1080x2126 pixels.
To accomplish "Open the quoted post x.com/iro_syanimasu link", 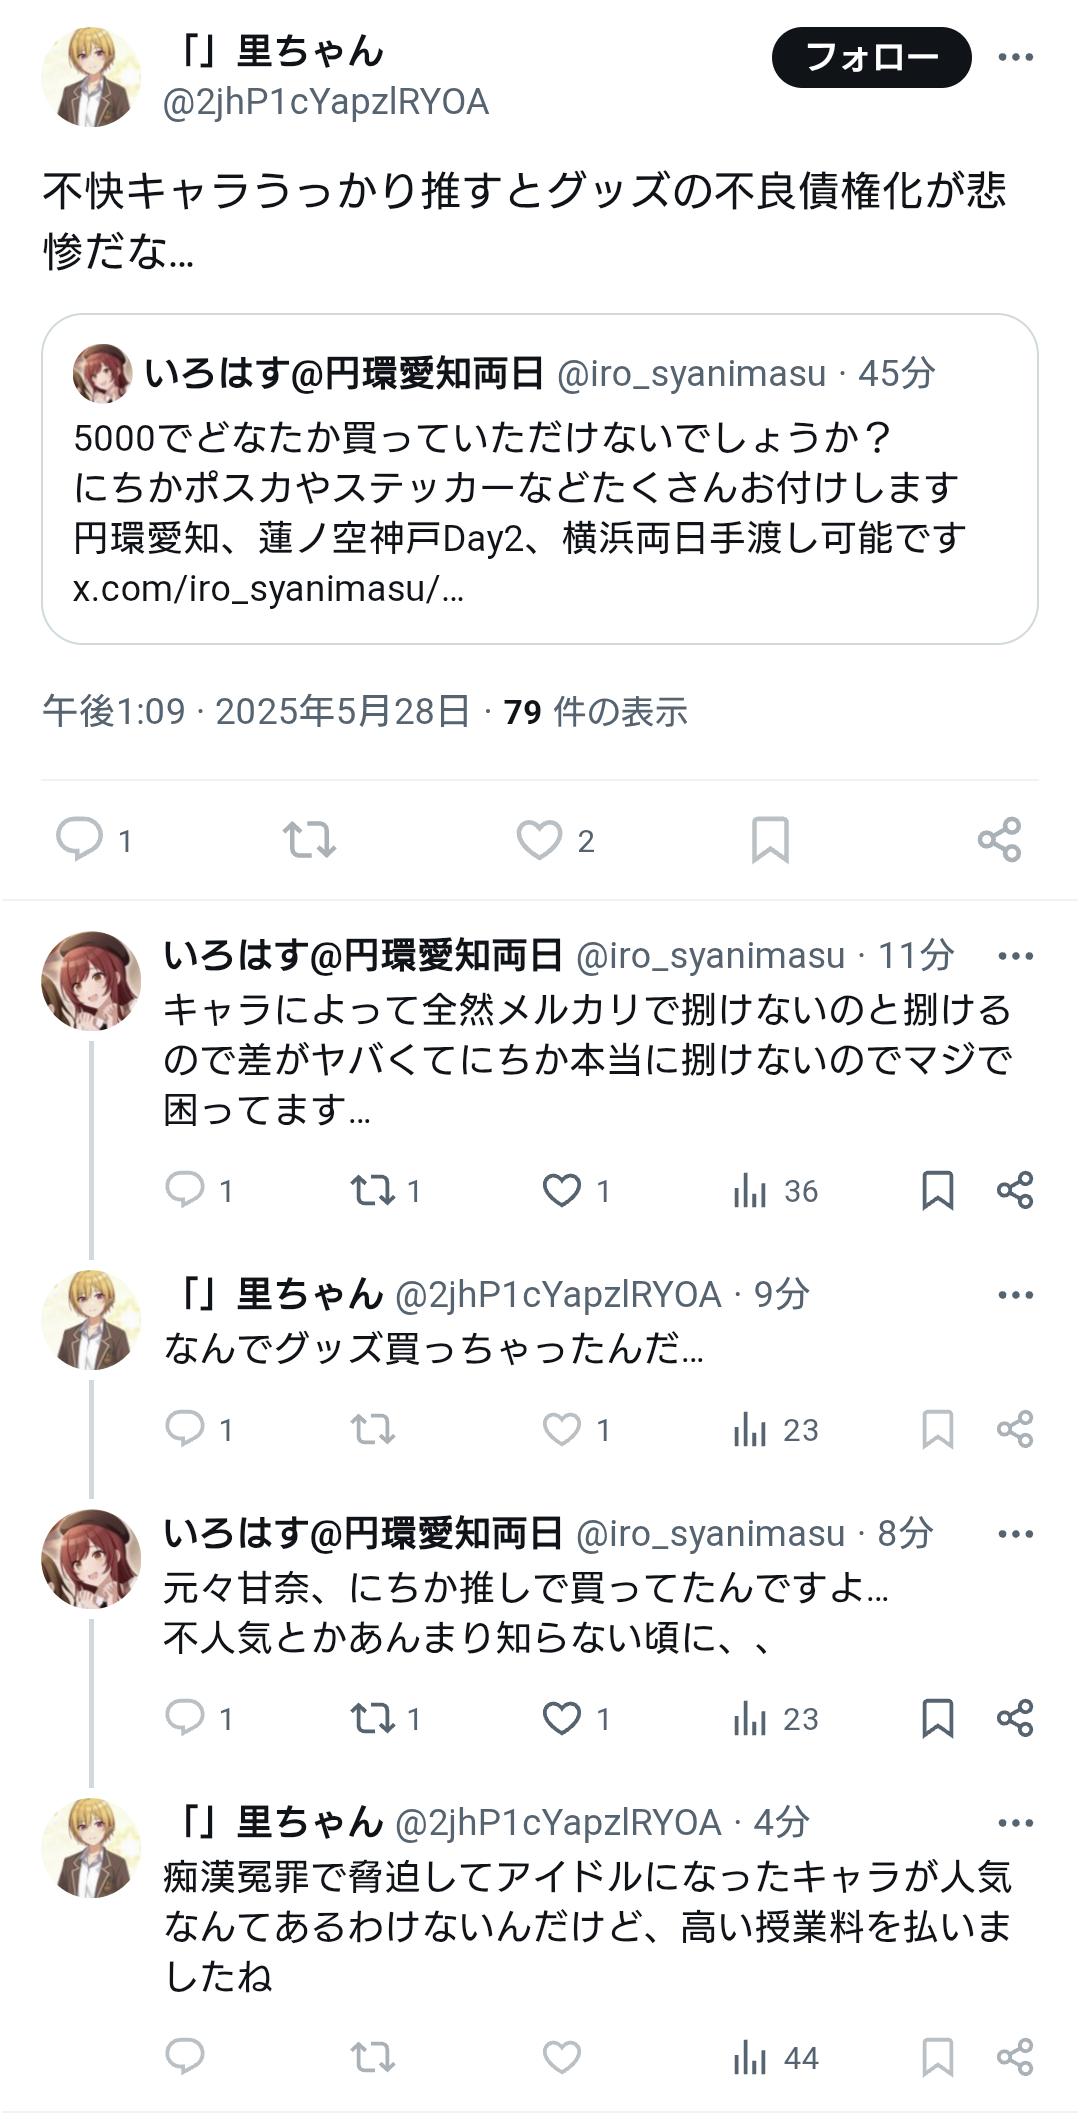I will tap(268, 589).
